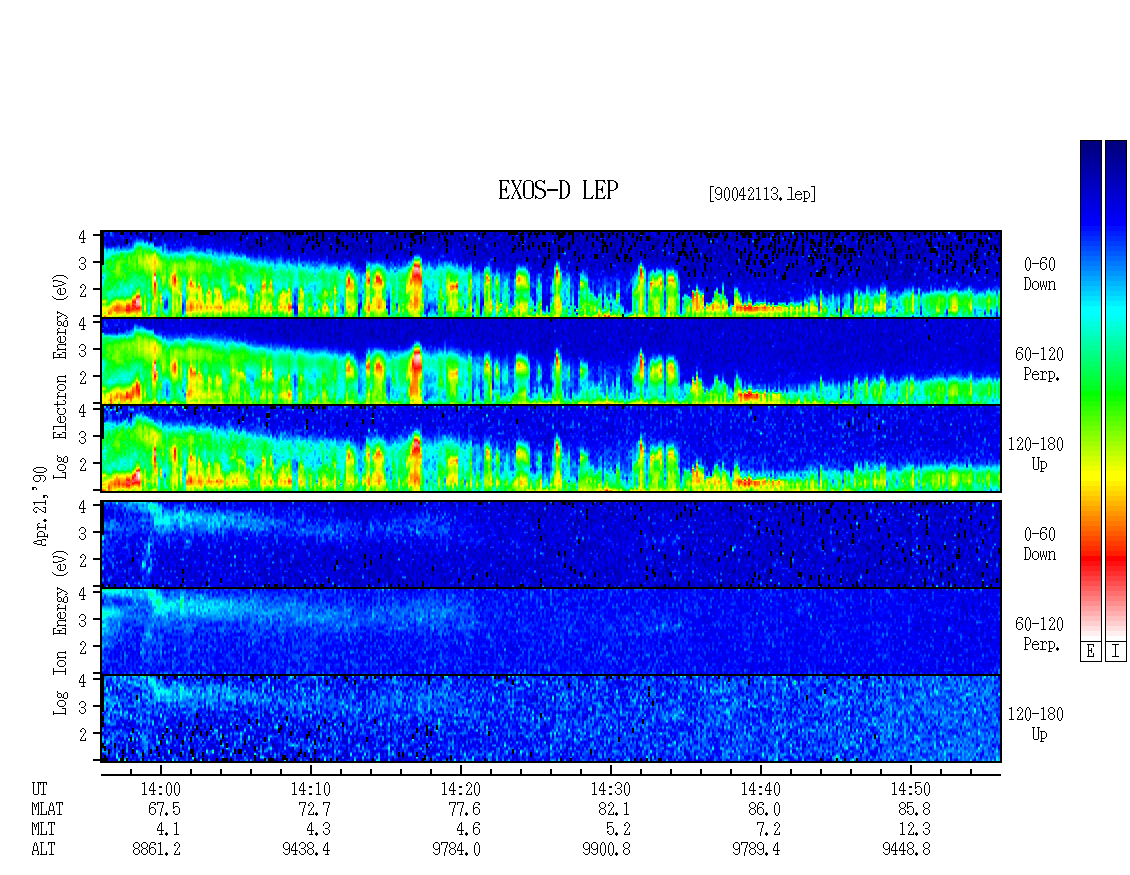Click the ALT row label
1130x875 pixels.
click(x=43, y=850)
